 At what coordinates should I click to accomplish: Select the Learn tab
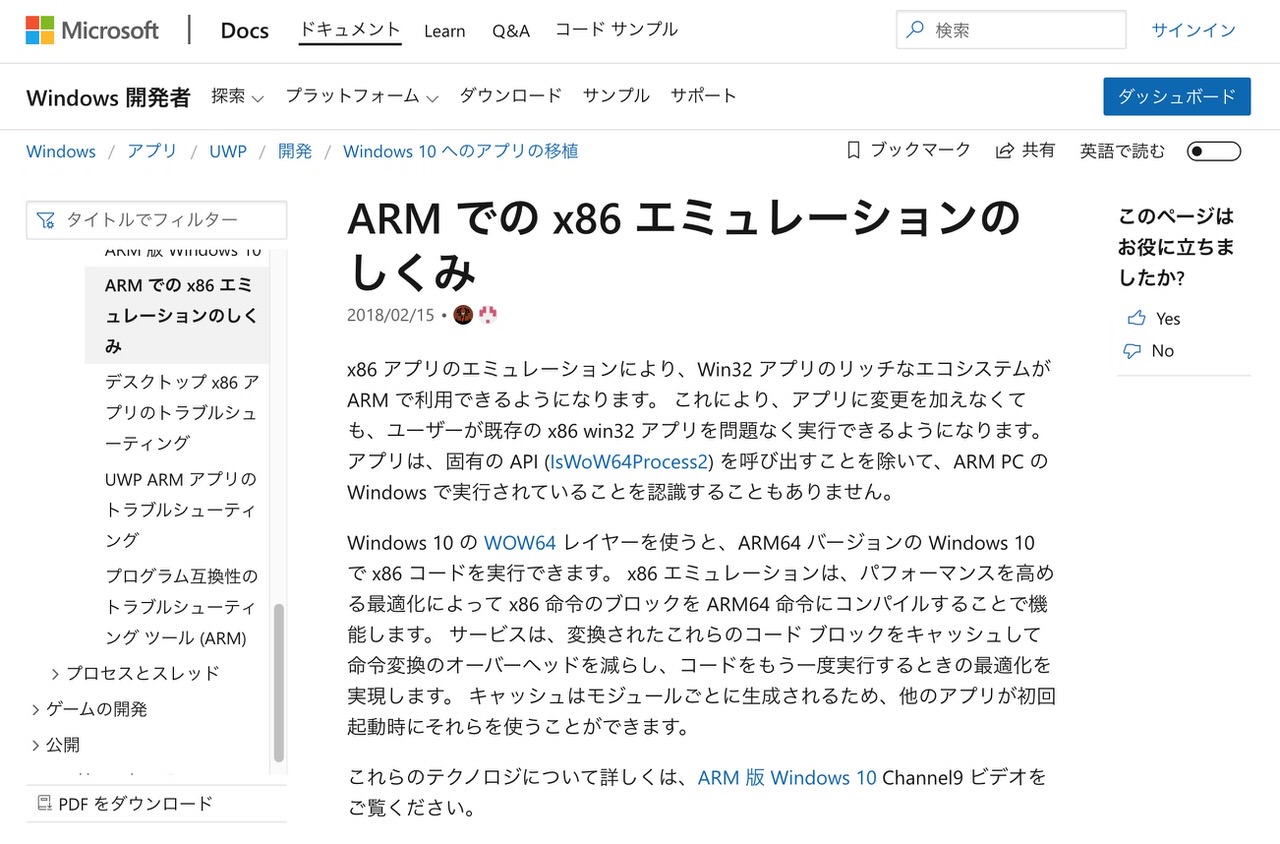pyautogui.click(x=444, y=31)
